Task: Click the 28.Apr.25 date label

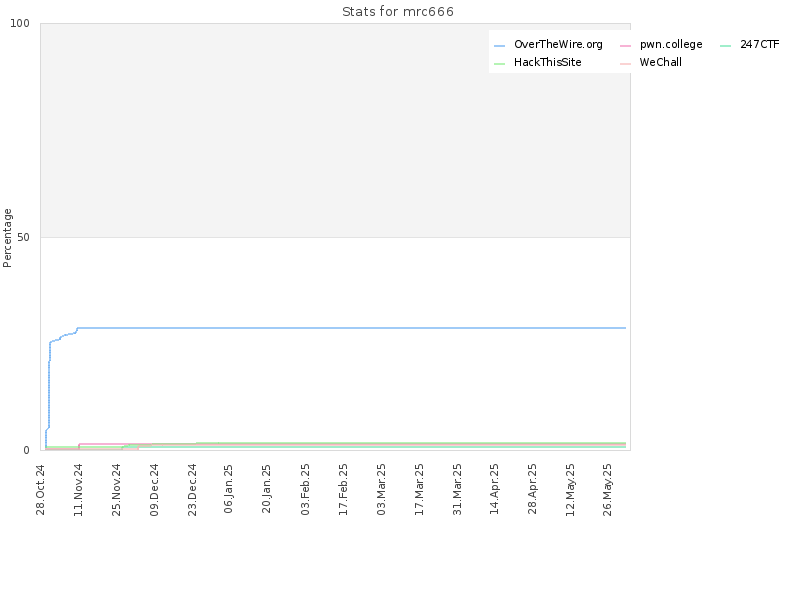Action: (533, 489)
